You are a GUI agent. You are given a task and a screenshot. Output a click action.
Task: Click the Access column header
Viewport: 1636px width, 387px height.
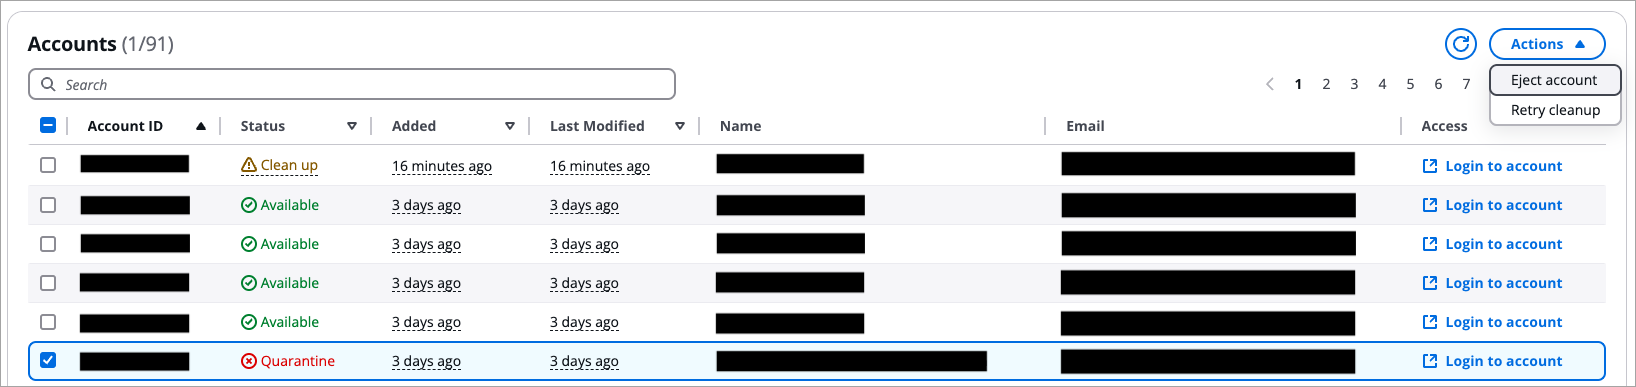coord(1444,126)
